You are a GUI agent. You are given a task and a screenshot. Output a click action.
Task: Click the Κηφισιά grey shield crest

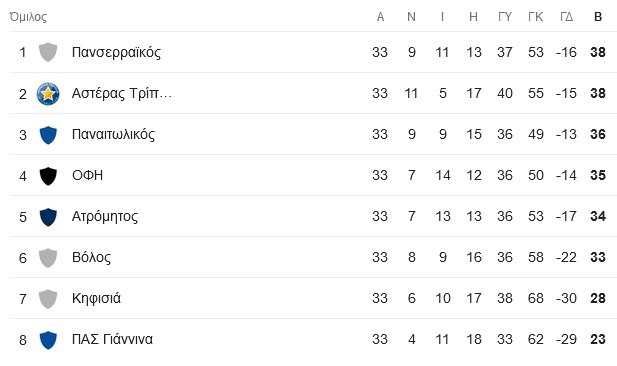click(x=48, y=299)
